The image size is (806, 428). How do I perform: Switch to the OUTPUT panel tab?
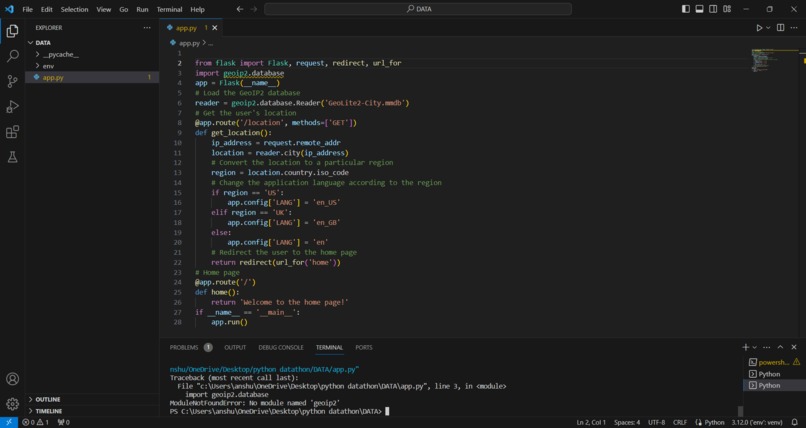point(235,347)
